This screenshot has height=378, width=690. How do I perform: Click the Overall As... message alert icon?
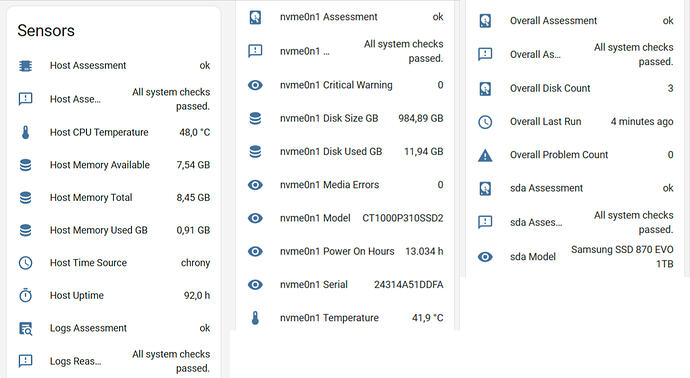coord(485,54)
